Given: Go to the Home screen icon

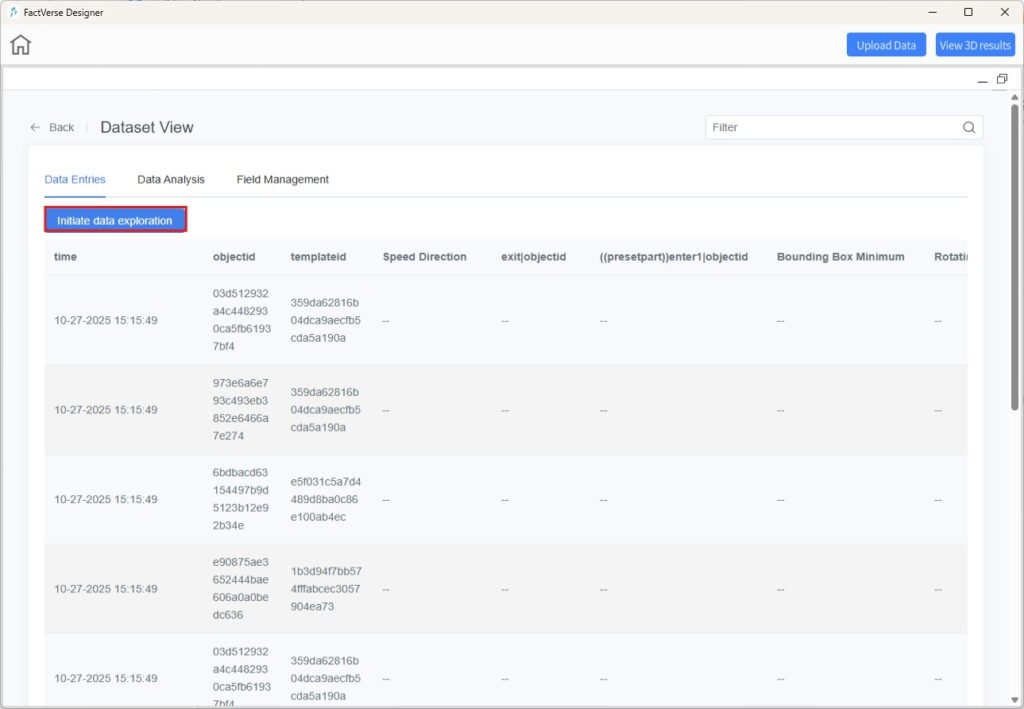Looking at the screenshot, I should tap(21, 45).
